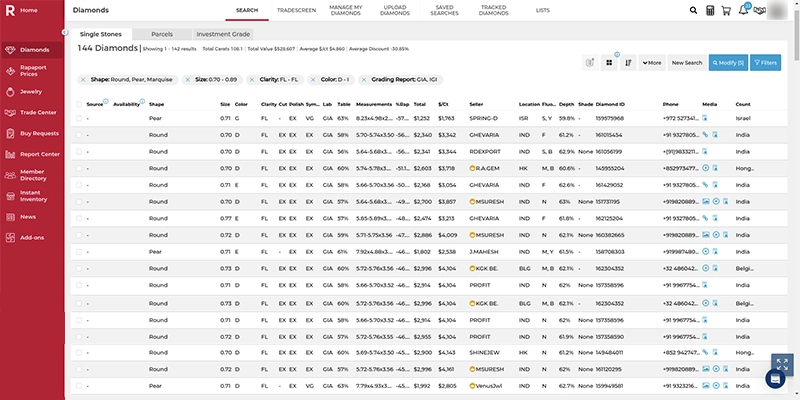
Task: Sort by the $/Ct column header
Action: [x=443, y=104]
